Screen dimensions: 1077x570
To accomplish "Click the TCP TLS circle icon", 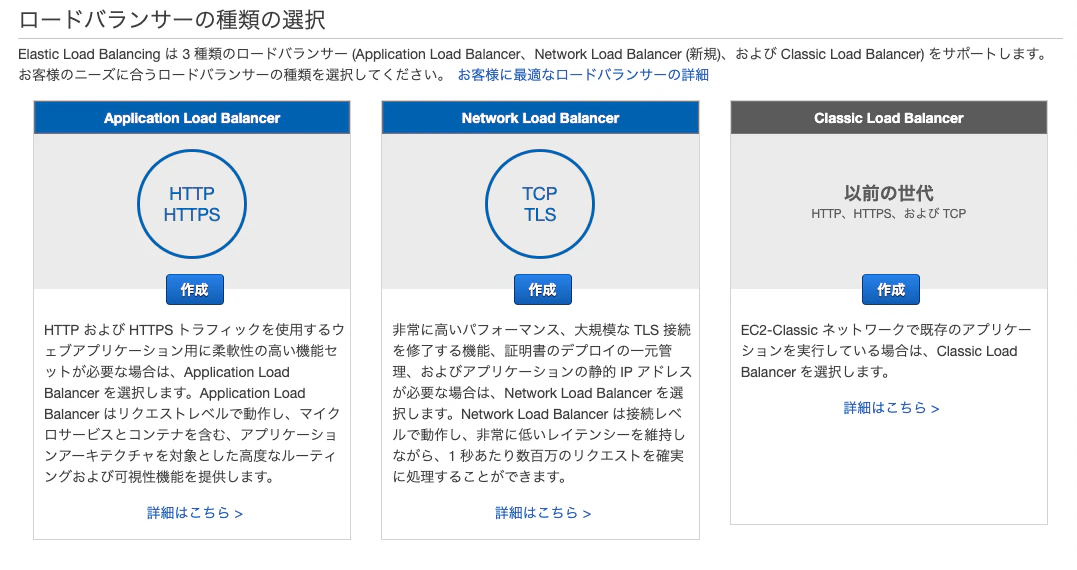I will click(x=540, y=204).
